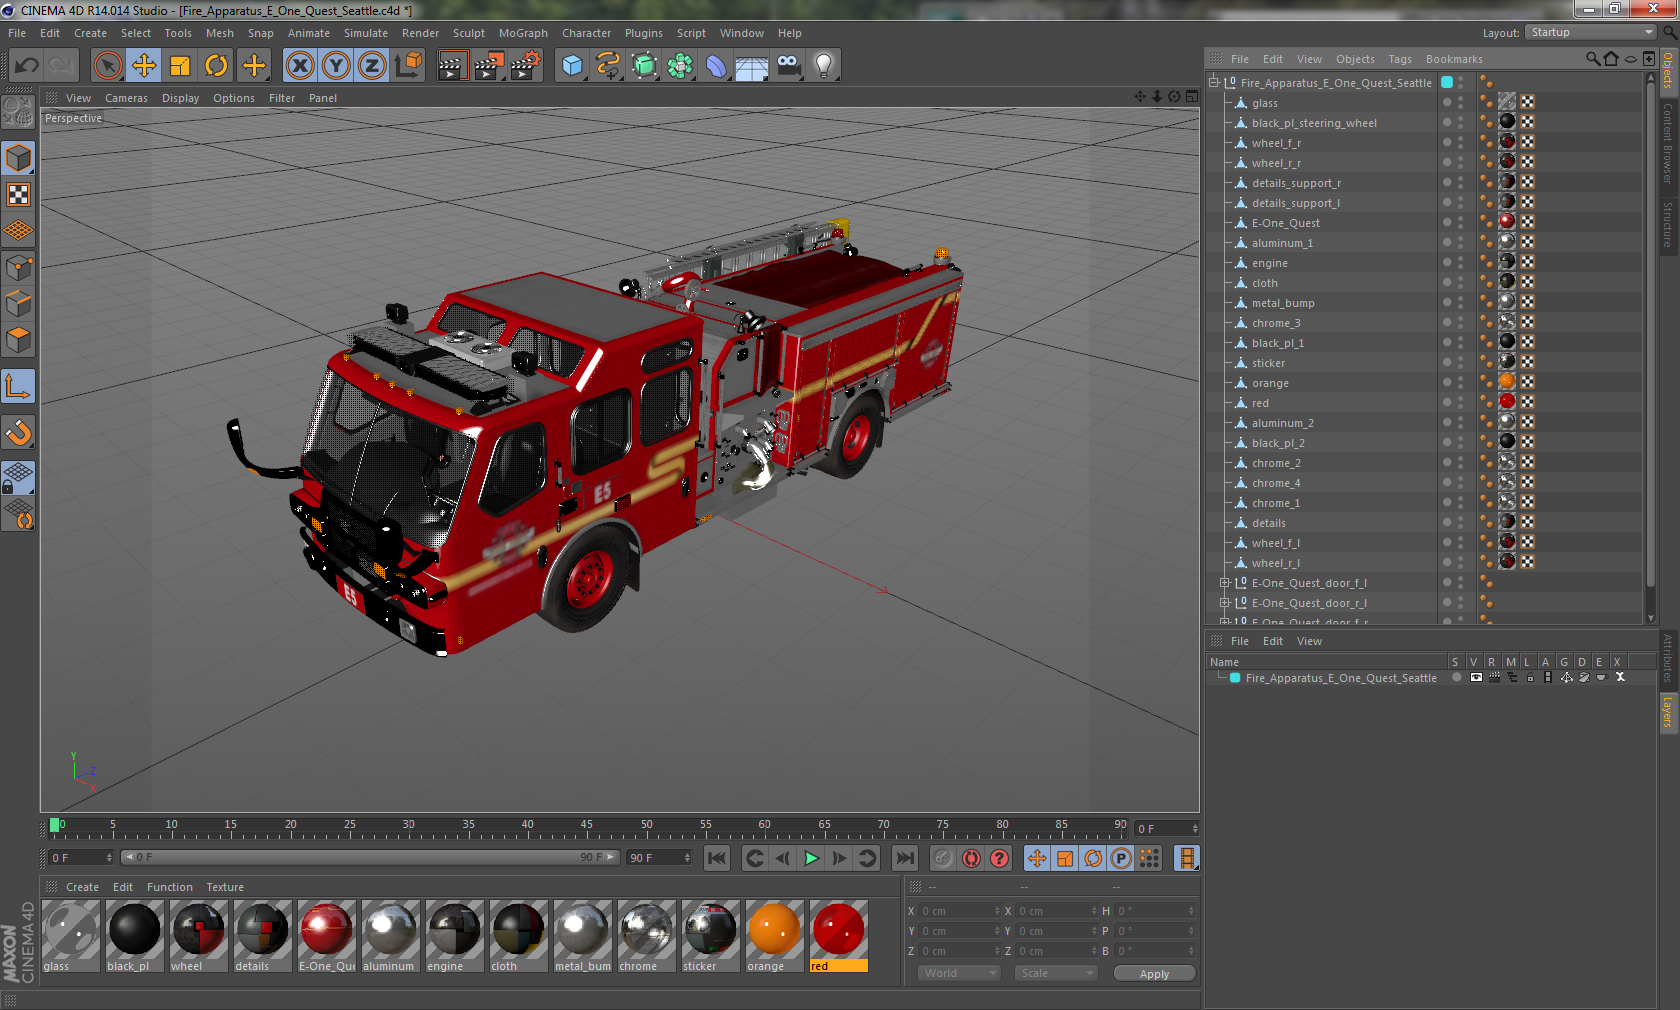
Task: Activate the Move tool in toolbar
Action: pyautogui.click(x=144, y=66)
